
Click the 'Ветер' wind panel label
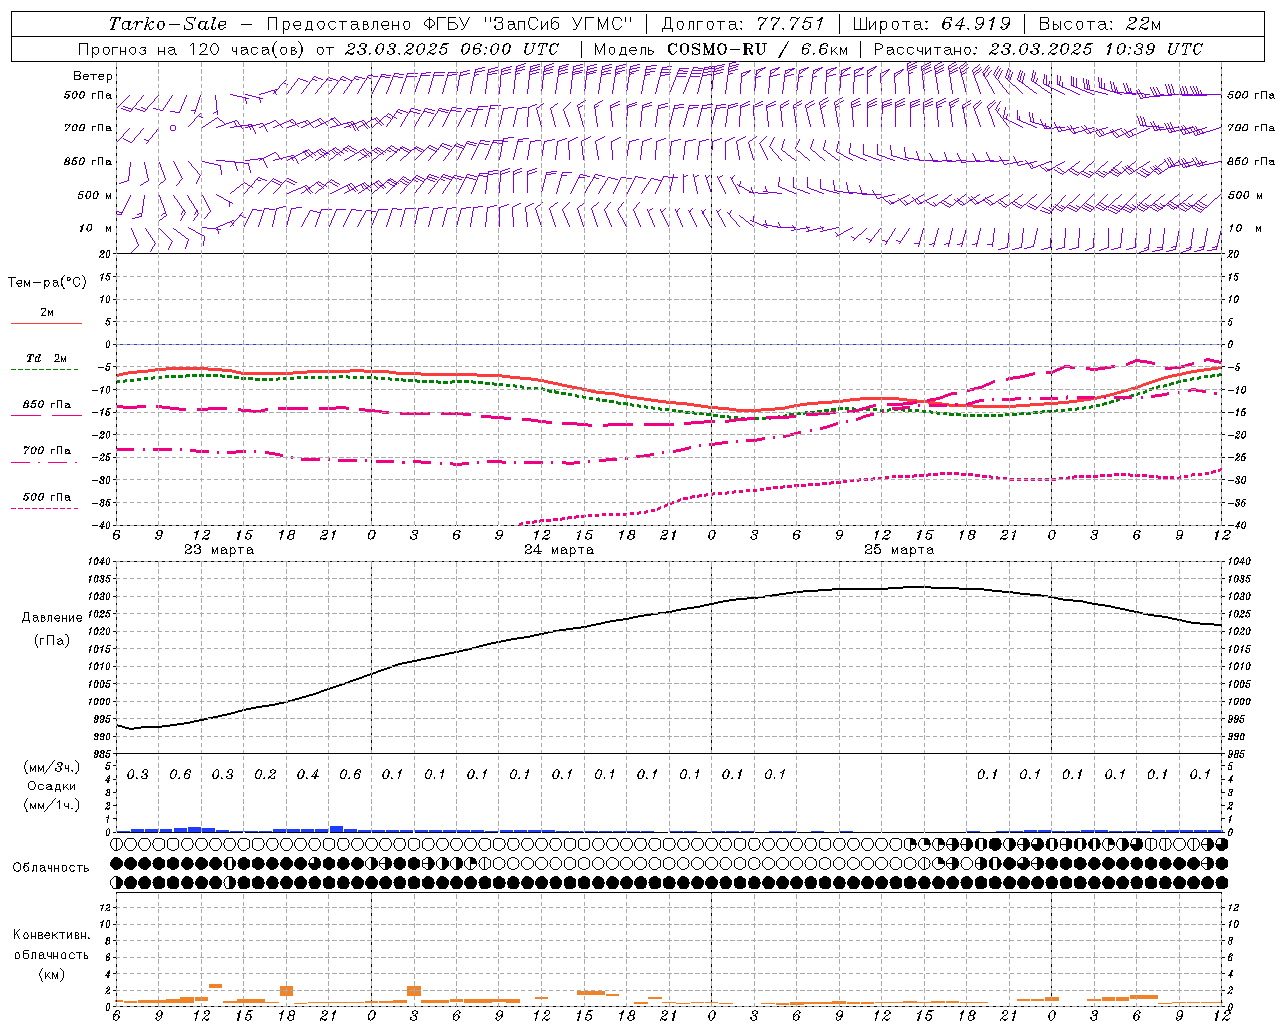click(x=93, y=76)
